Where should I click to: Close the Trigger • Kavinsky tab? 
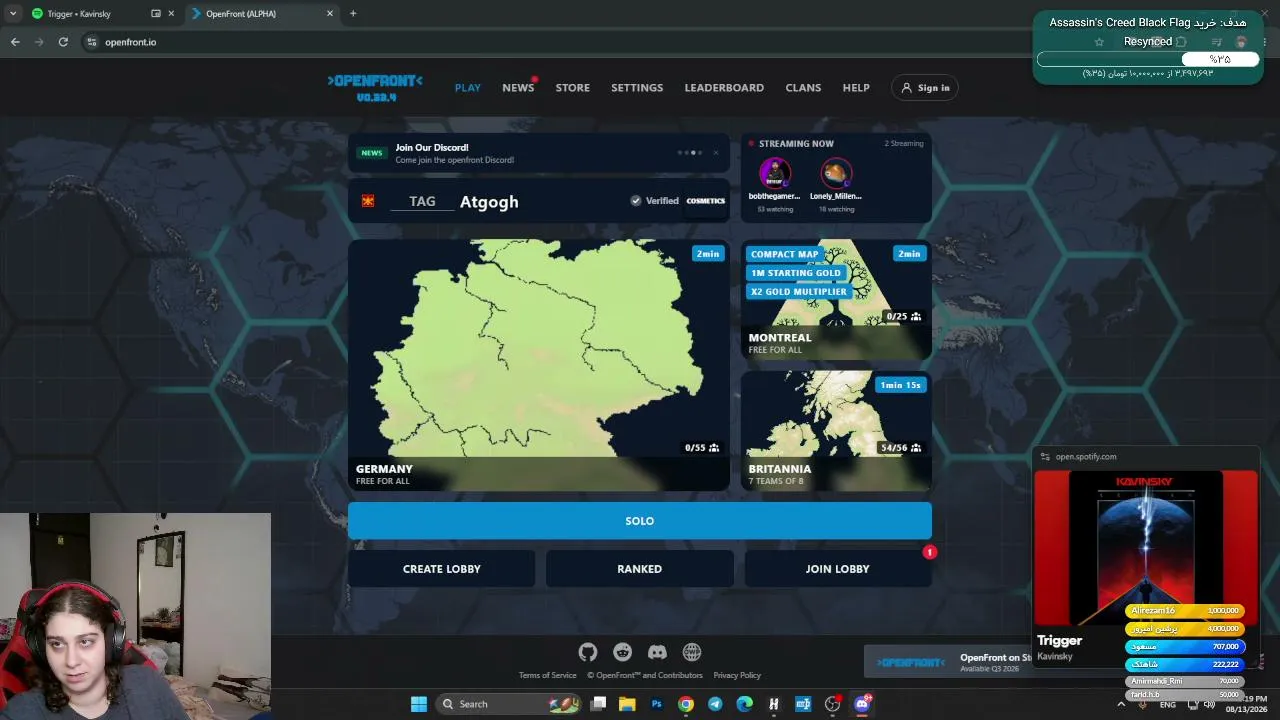pyautogui.click(x=172, y=14)
